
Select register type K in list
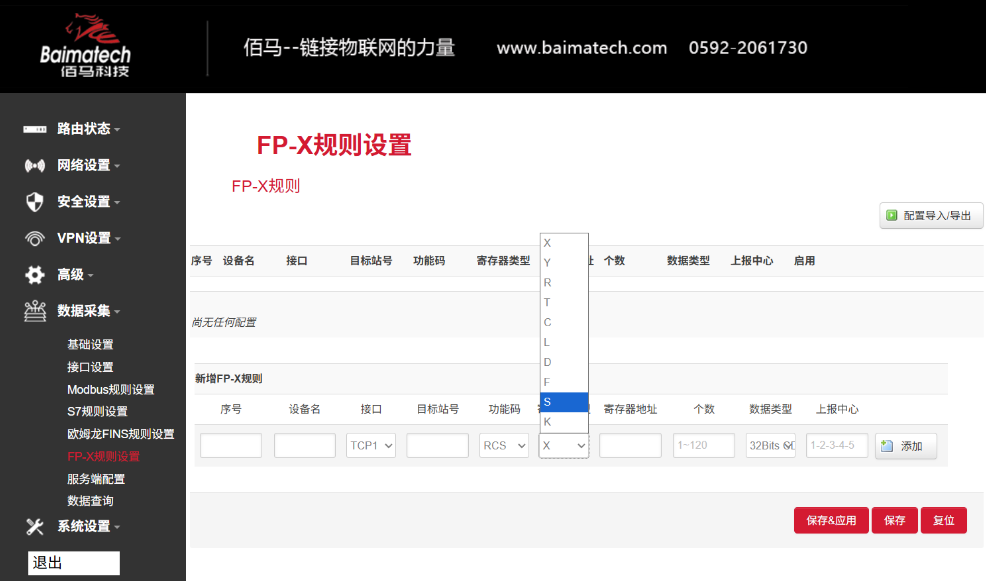pos(564,422)
